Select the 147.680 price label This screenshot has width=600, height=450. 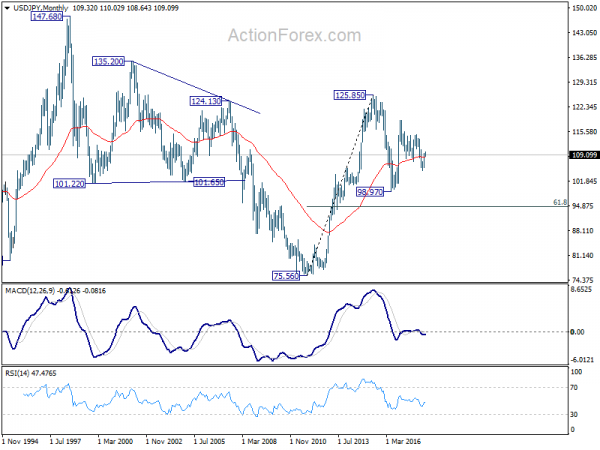click(47, 16)
